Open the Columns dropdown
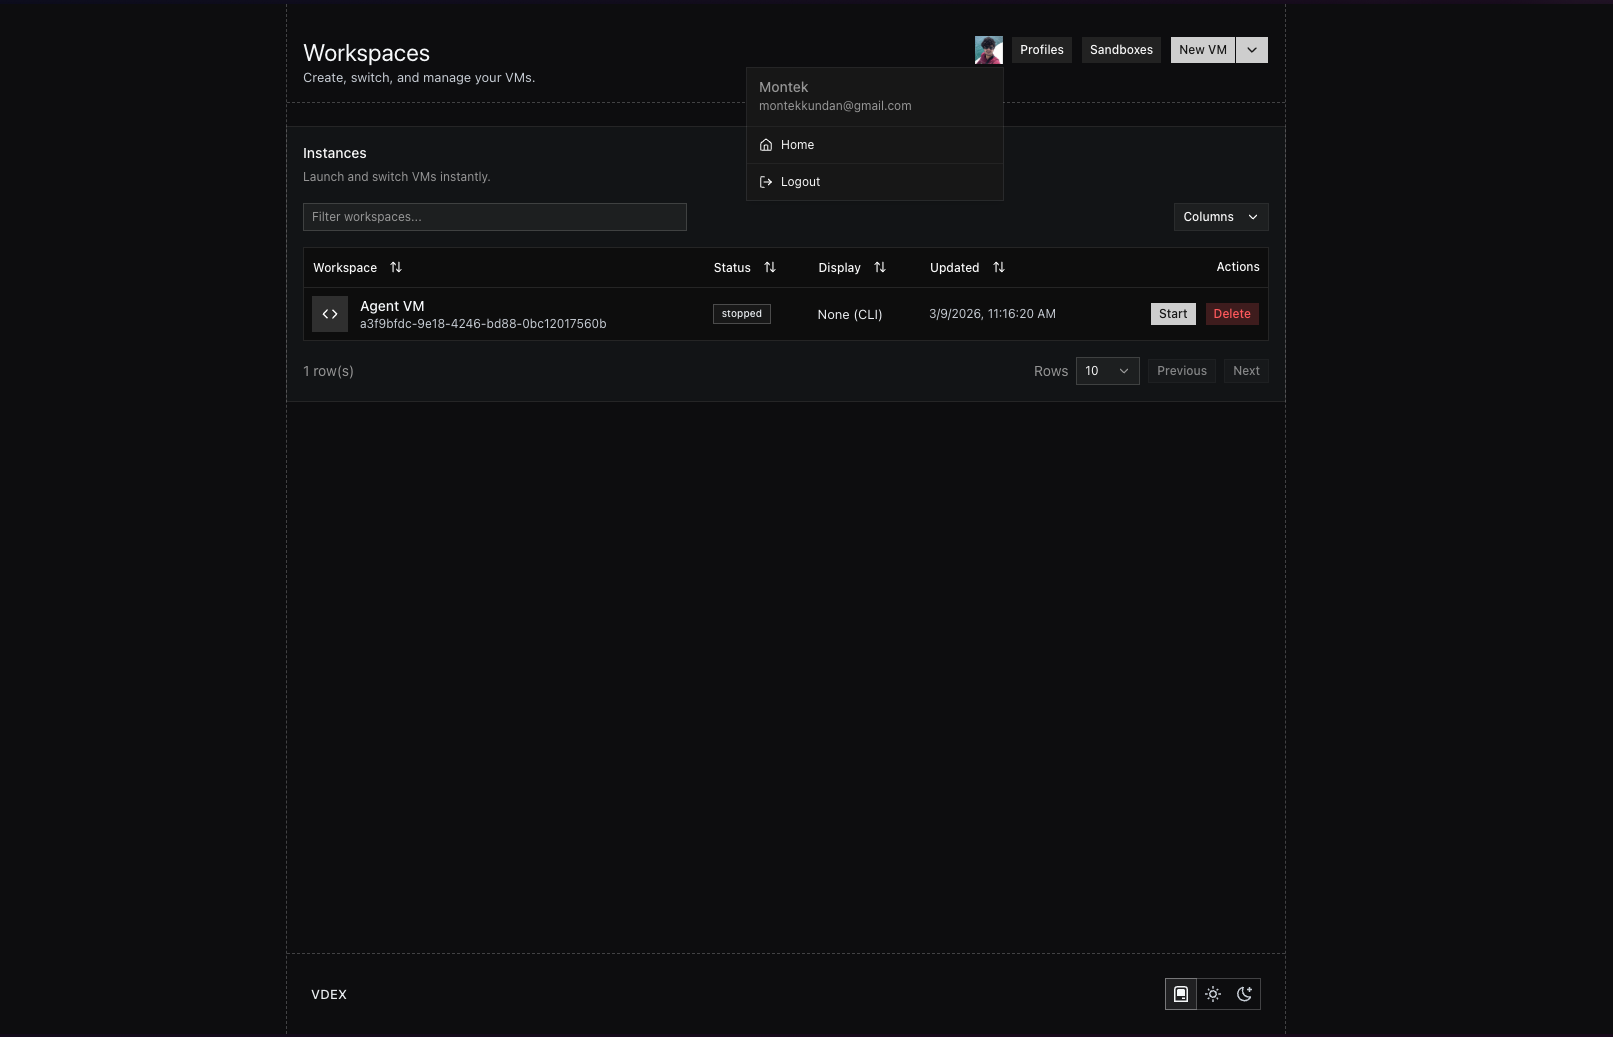The width and height of the screenshot is (1613, 1037). [x=1221, y=217]
